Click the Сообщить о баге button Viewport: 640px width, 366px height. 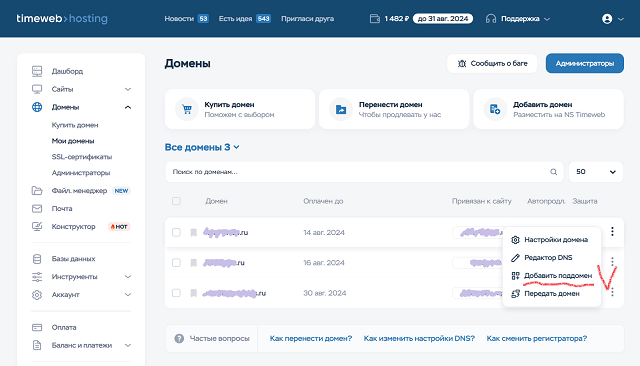coord(492,63)
